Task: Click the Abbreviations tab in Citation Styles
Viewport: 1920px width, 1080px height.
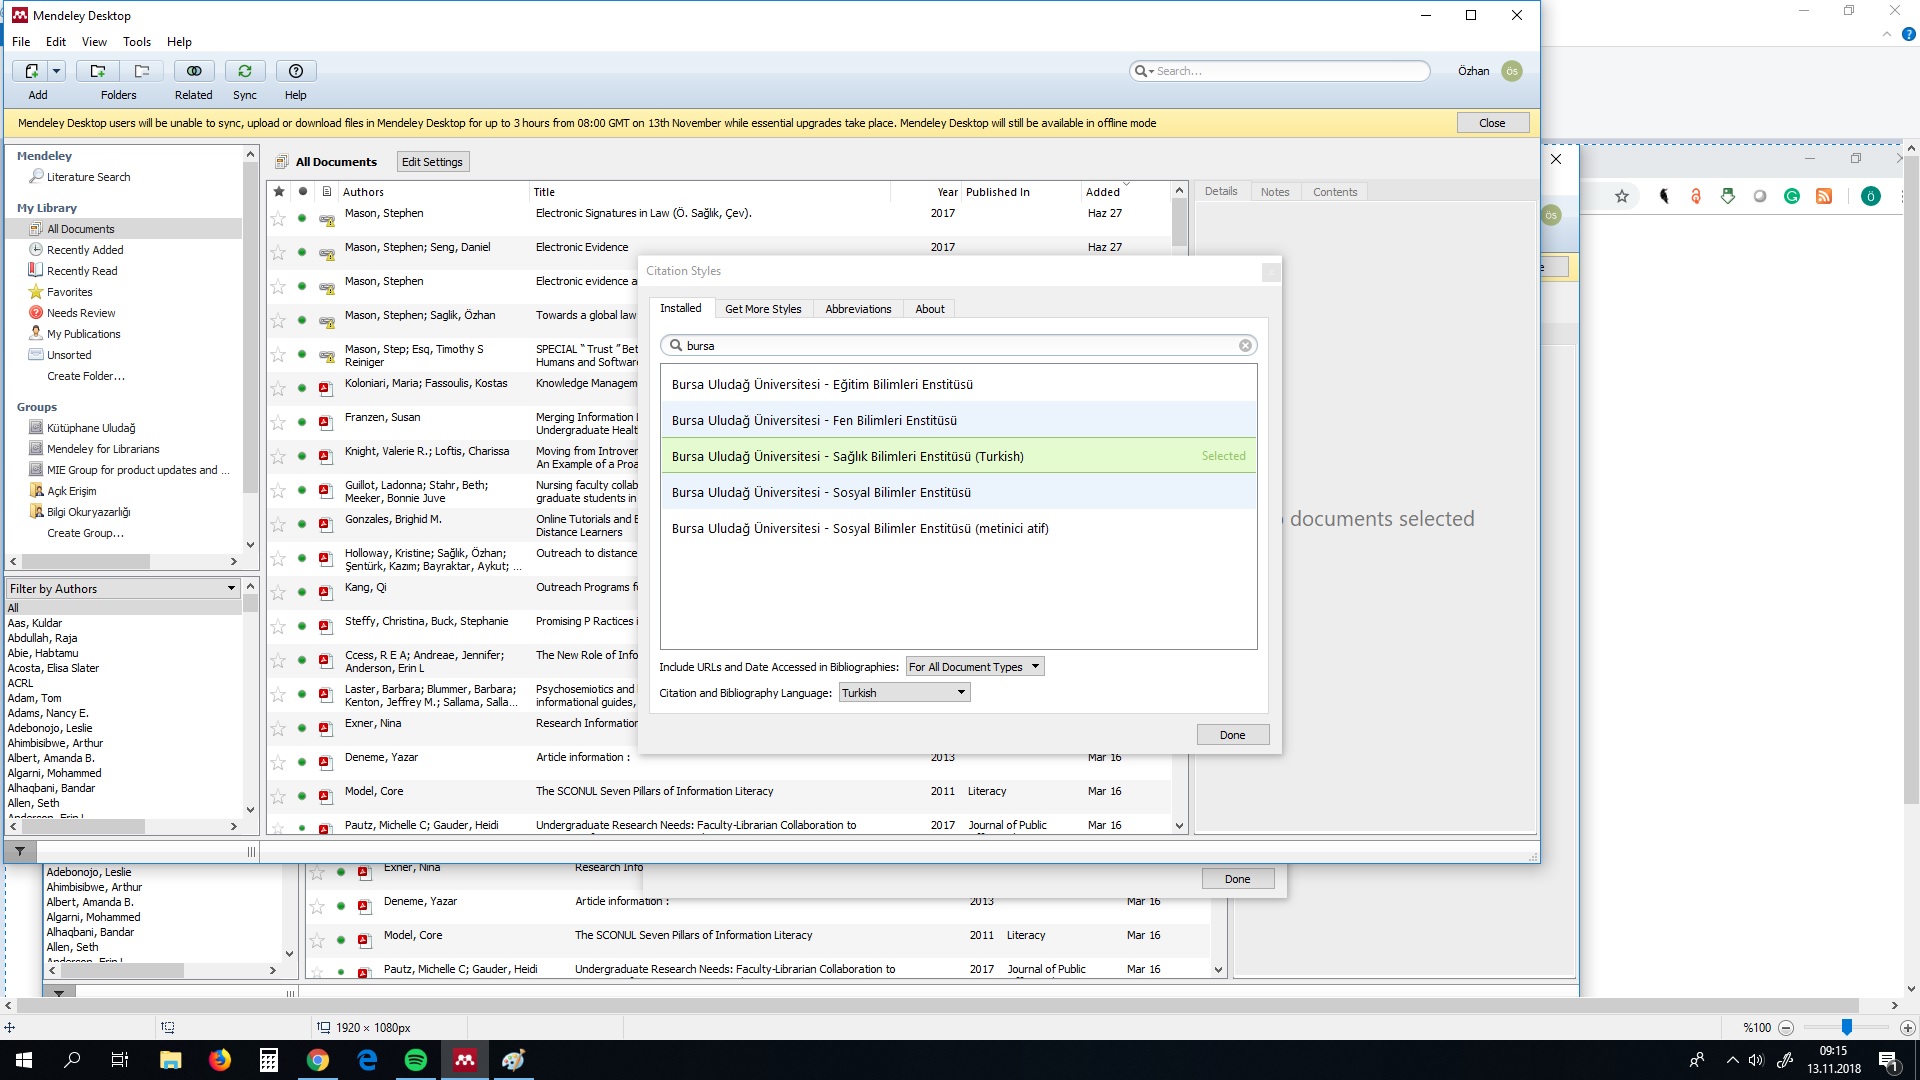Action: tap(857, 307)
